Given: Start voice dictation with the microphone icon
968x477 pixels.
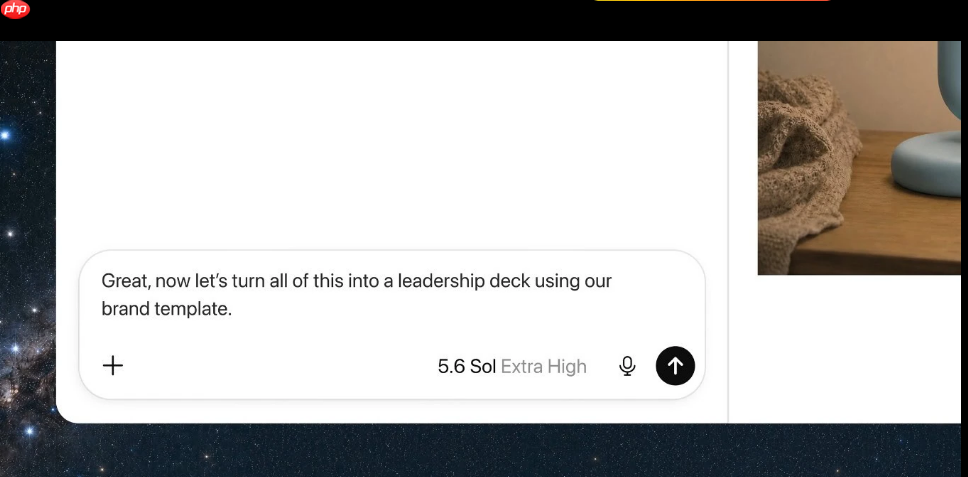Looking at the screenshot, I should [x=627, y=366].
